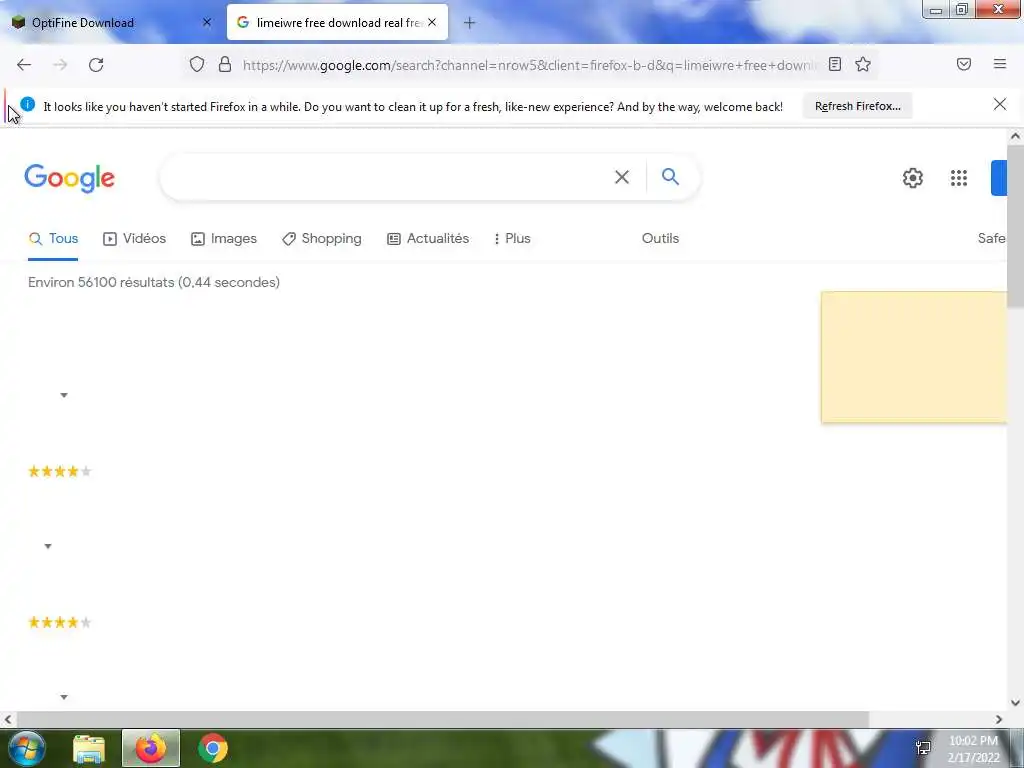Viewport: 1024px width, 768px height.
Task: Click the blue sign-in button at right
Action: (999, 178)
